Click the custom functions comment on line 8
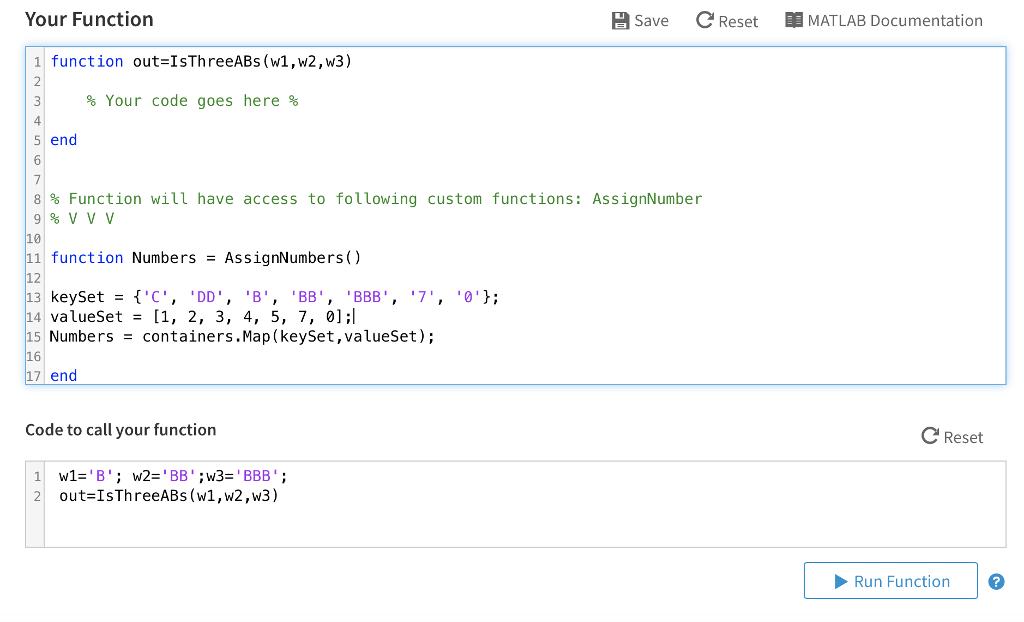This screenshot has width=1024, height=622. [x=376, y=199]
